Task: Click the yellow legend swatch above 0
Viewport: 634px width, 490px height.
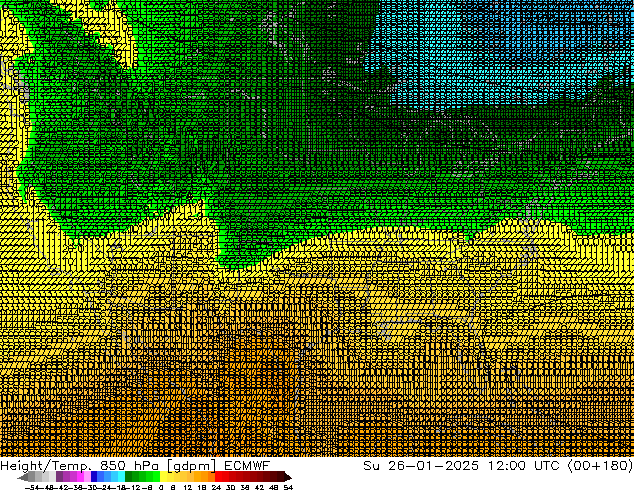Action: (x=164, y=477)
